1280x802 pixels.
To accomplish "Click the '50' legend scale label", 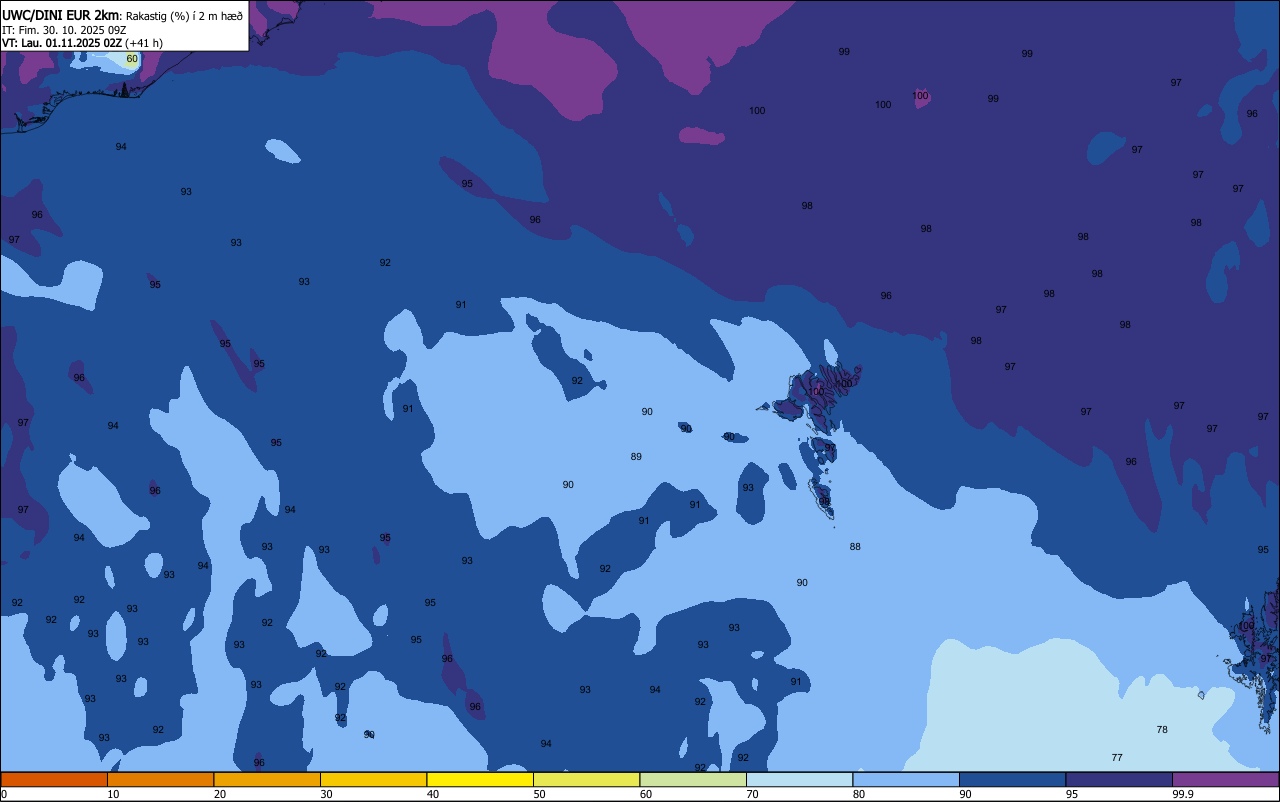I will 539,794.
